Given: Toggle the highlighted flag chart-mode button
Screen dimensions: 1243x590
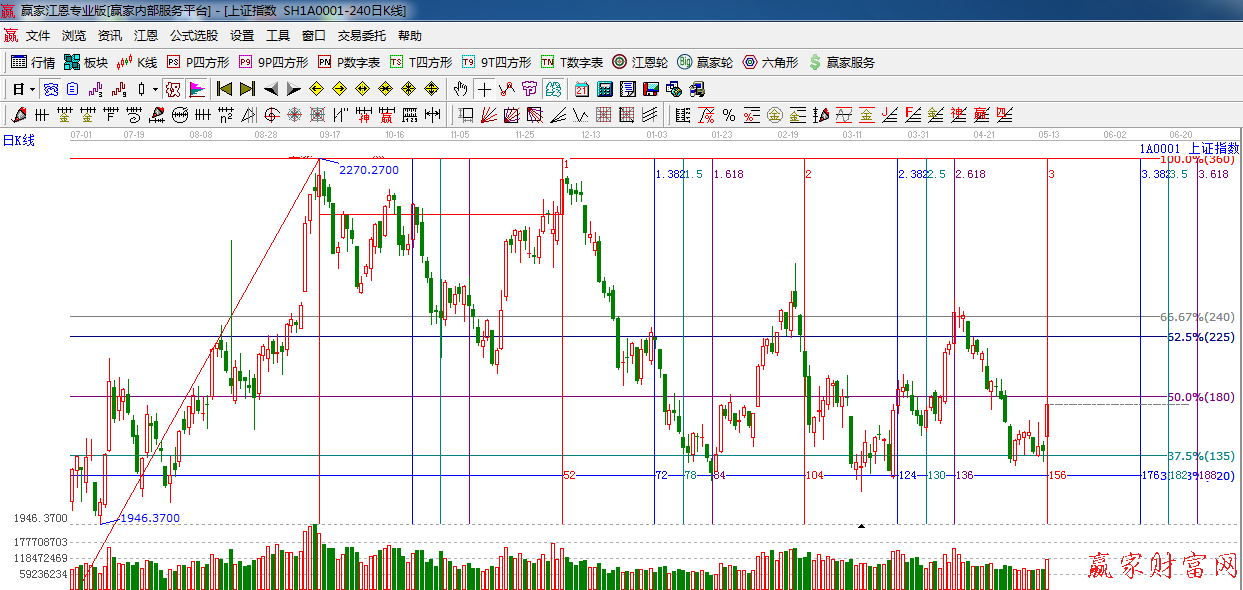Looking at the screenshot, I should pos(196,89).
